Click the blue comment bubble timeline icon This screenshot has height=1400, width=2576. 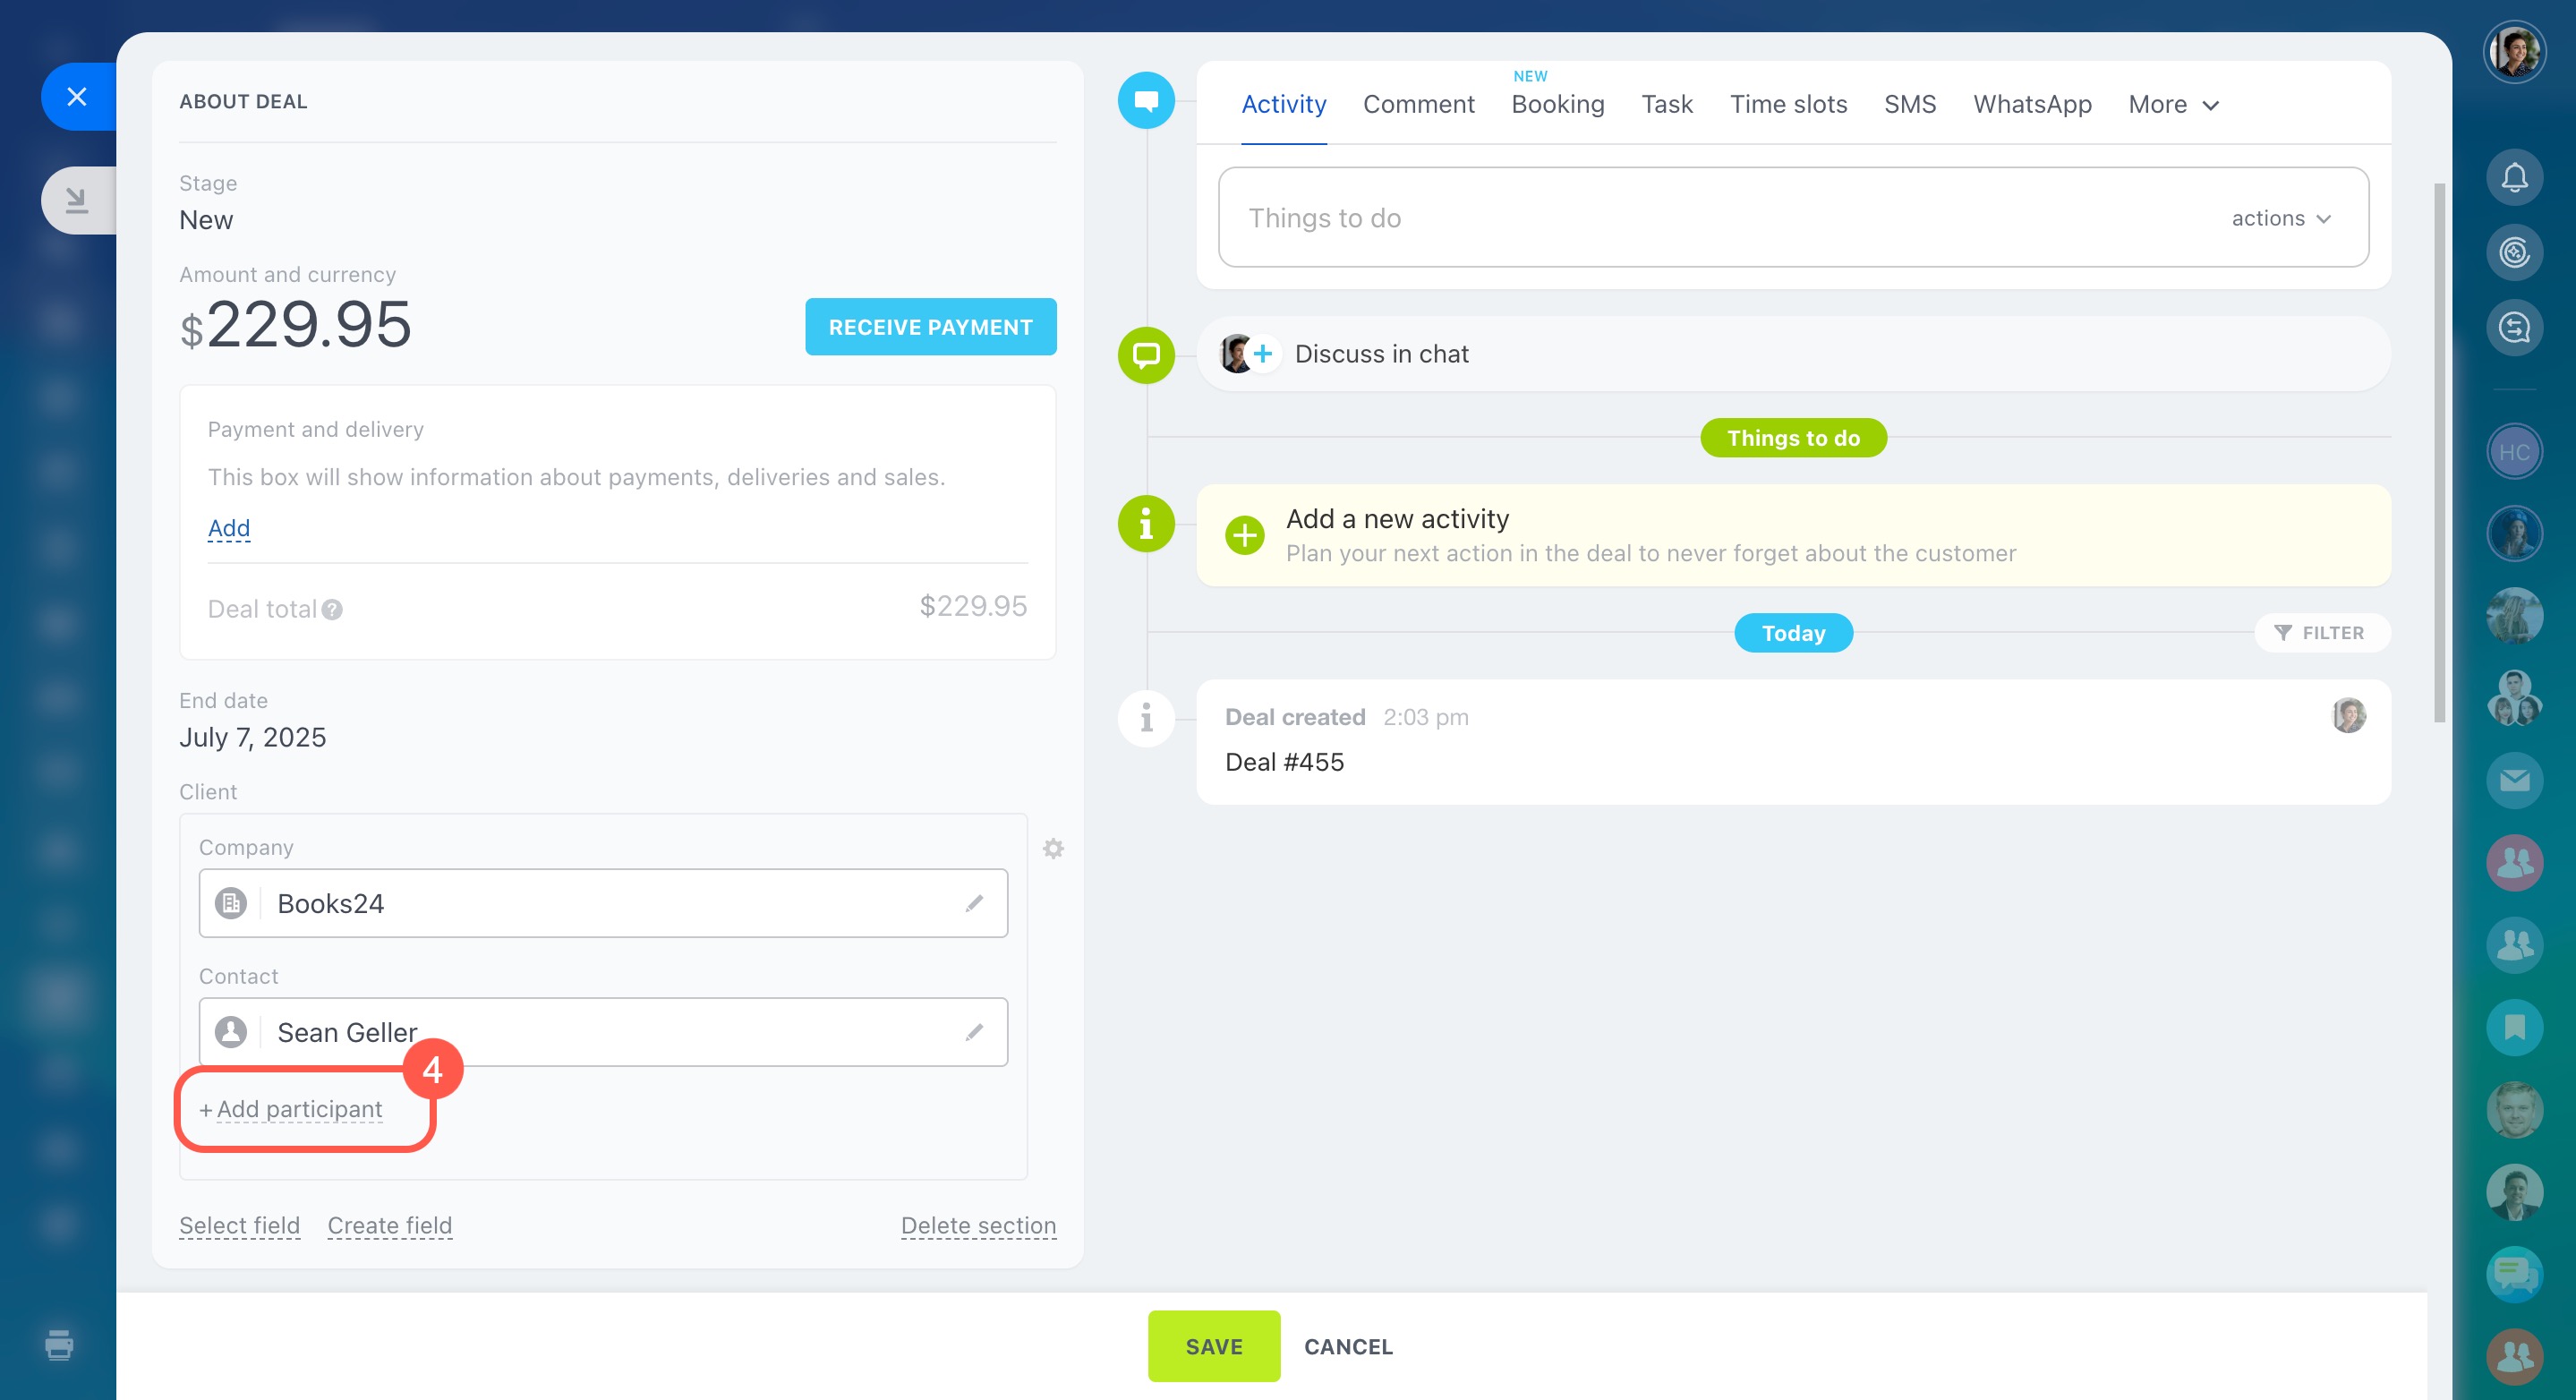1146,100
